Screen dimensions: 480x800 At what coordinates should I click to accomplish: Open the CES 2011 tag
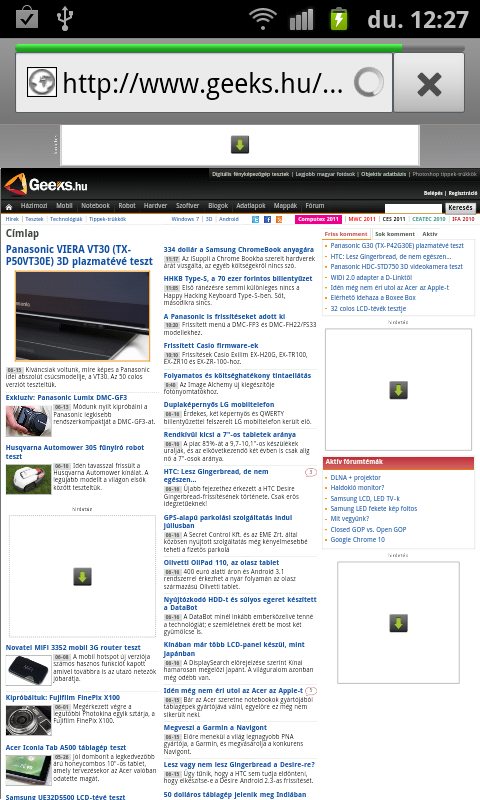[394, 219]
